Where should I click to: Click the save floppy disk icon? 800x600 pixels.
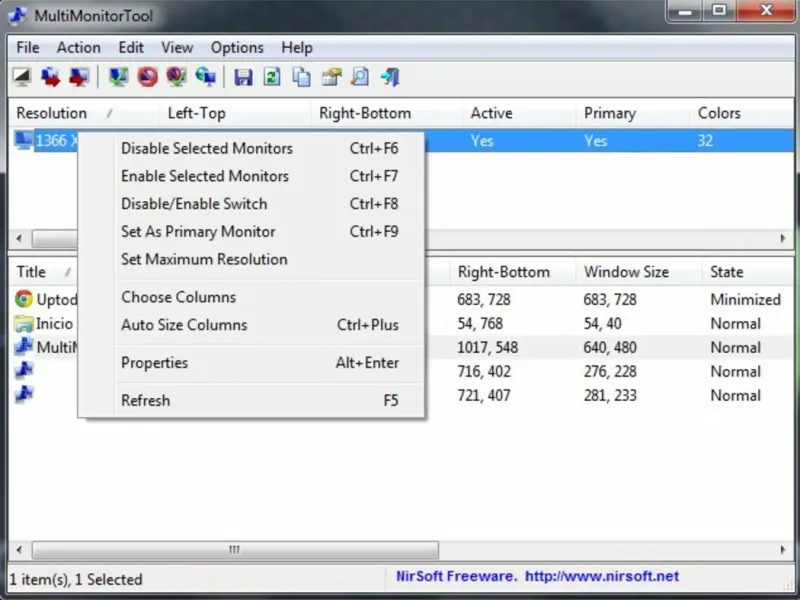click(243, 77)
